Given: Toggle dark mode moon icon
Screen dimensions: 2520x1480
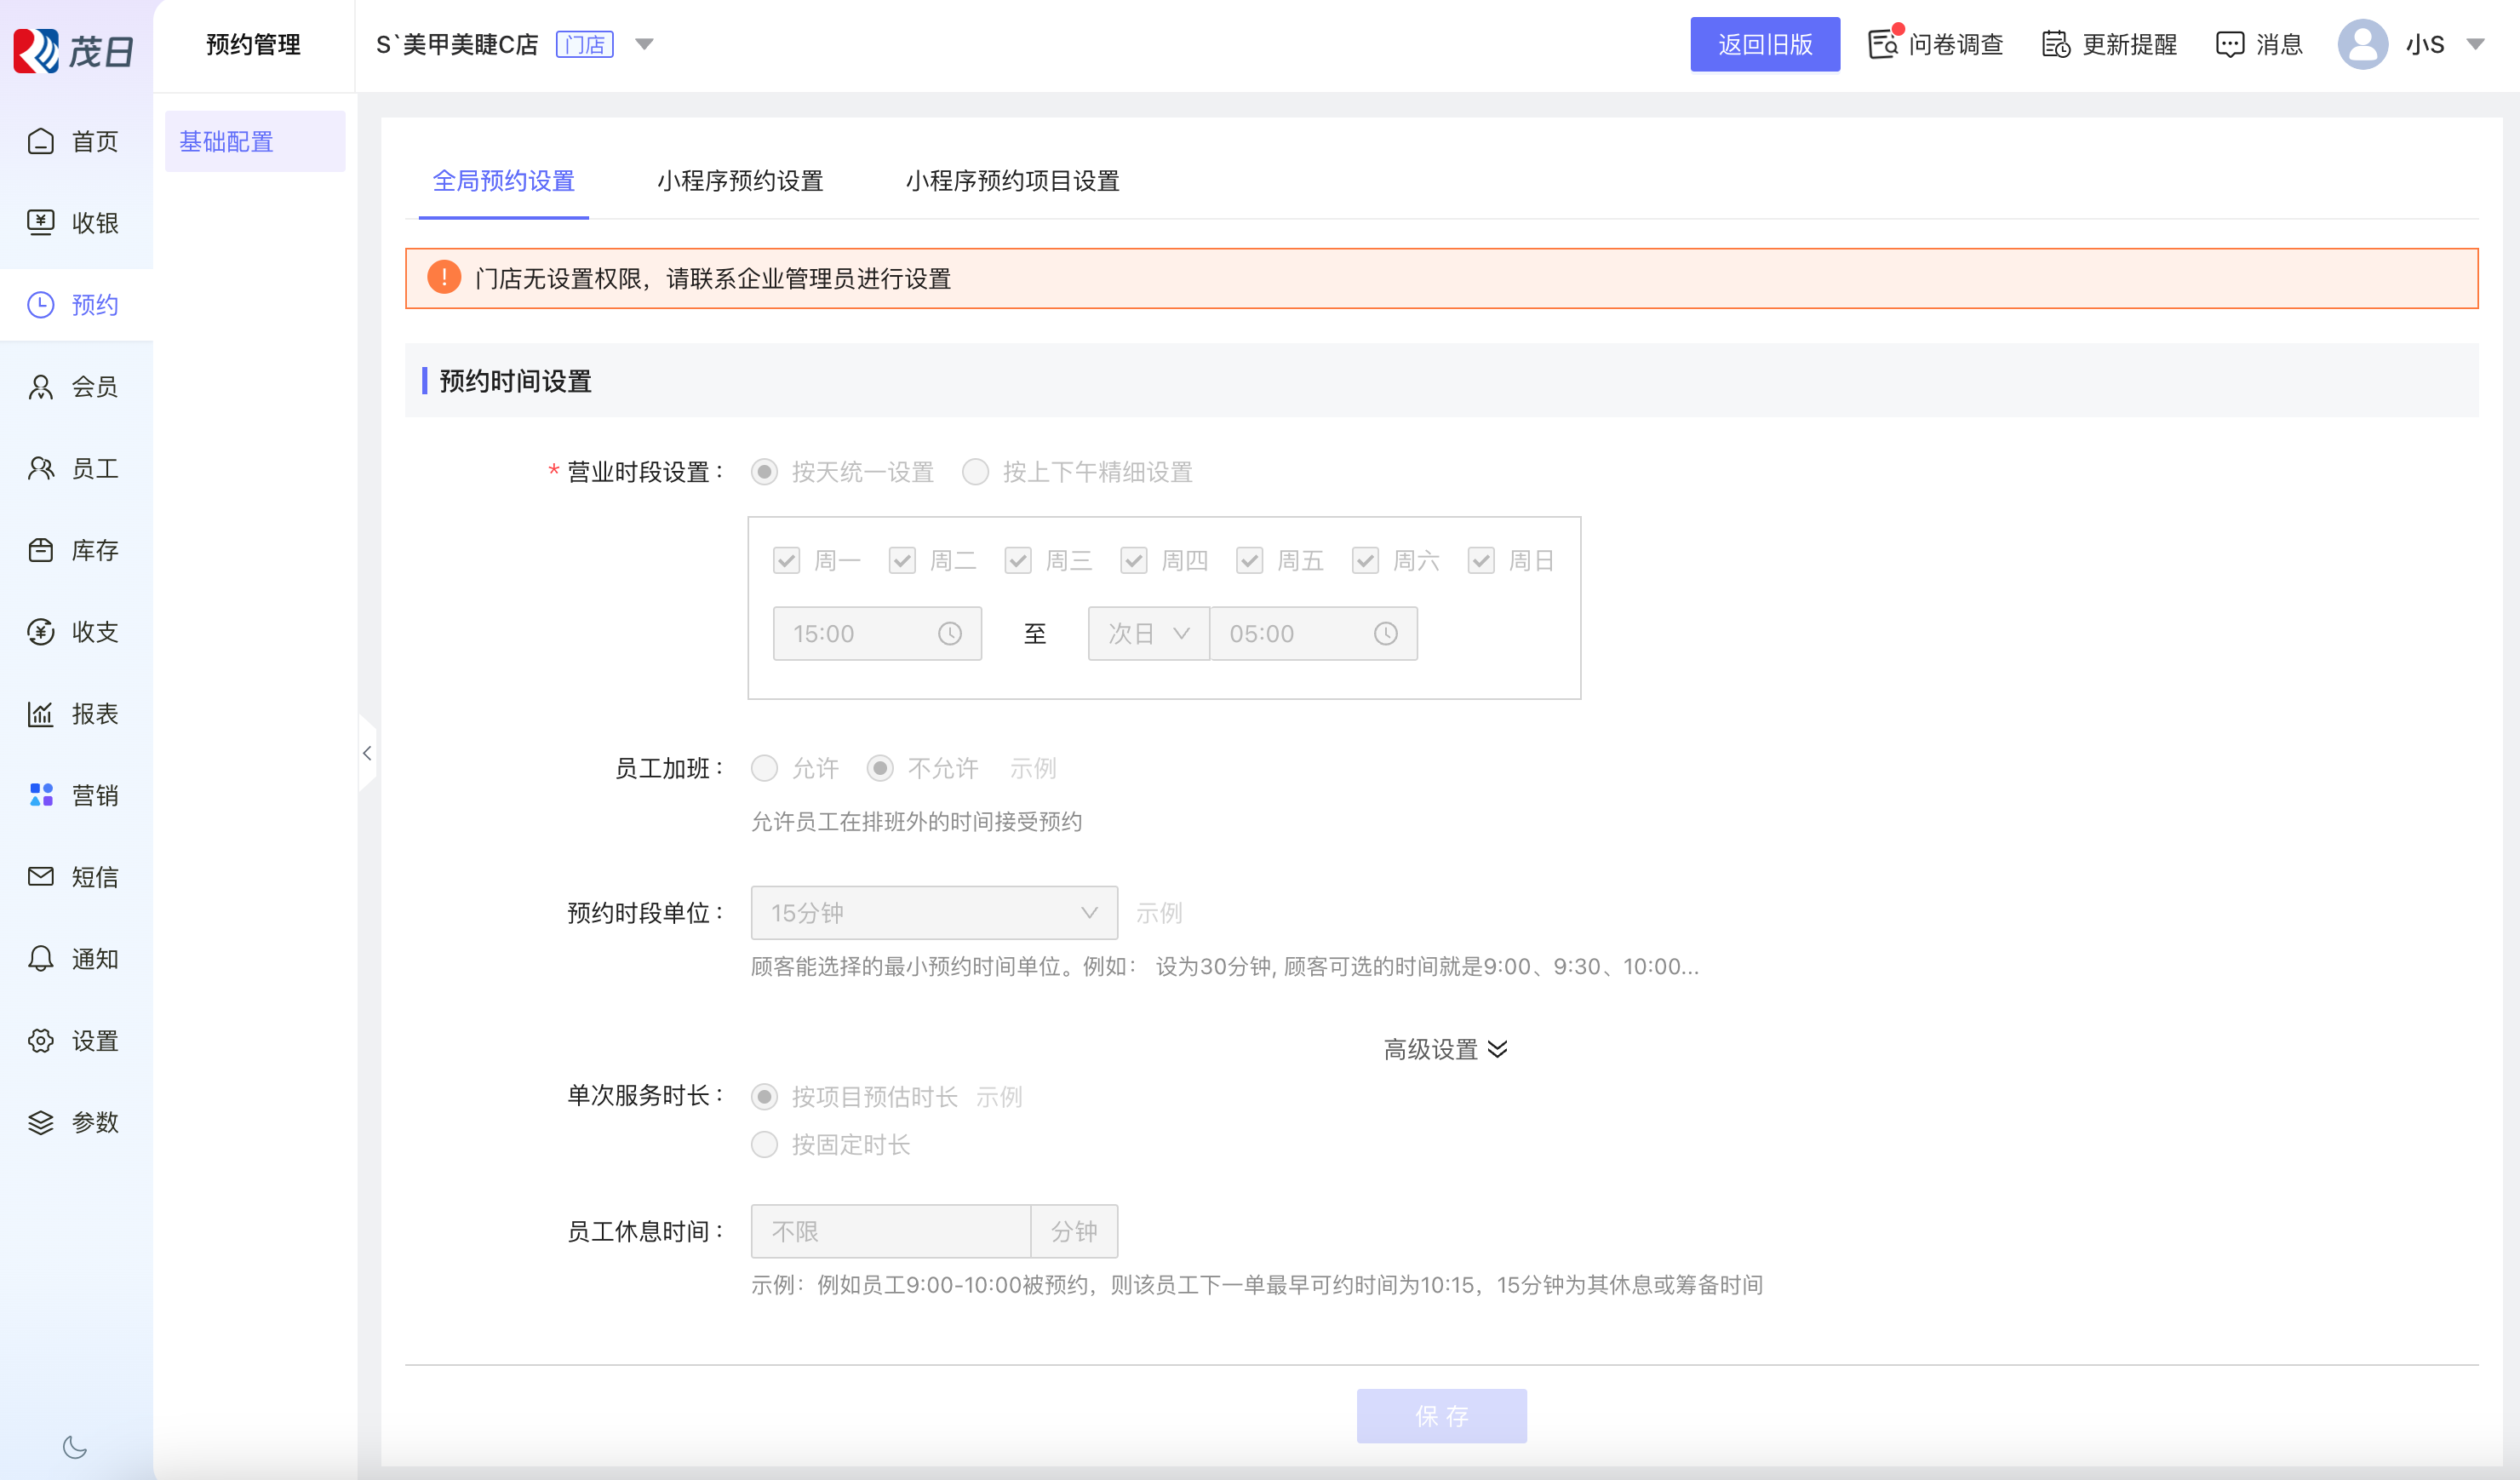Looking at the screenshot, I should [75, 1447].
